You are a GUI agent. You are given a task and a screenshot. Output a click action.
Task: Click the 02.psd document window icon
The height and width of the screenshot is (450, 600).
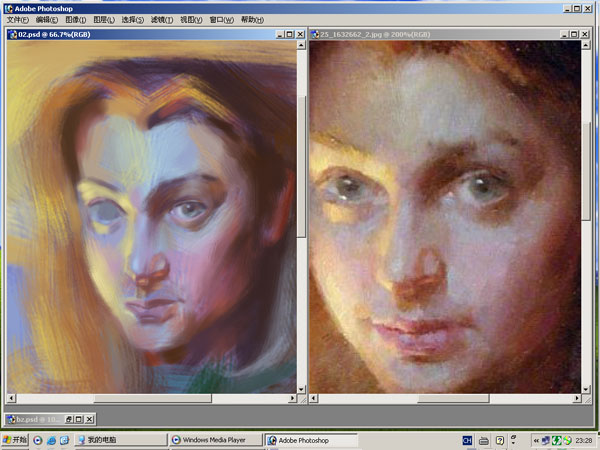click(x=12, y=34)
